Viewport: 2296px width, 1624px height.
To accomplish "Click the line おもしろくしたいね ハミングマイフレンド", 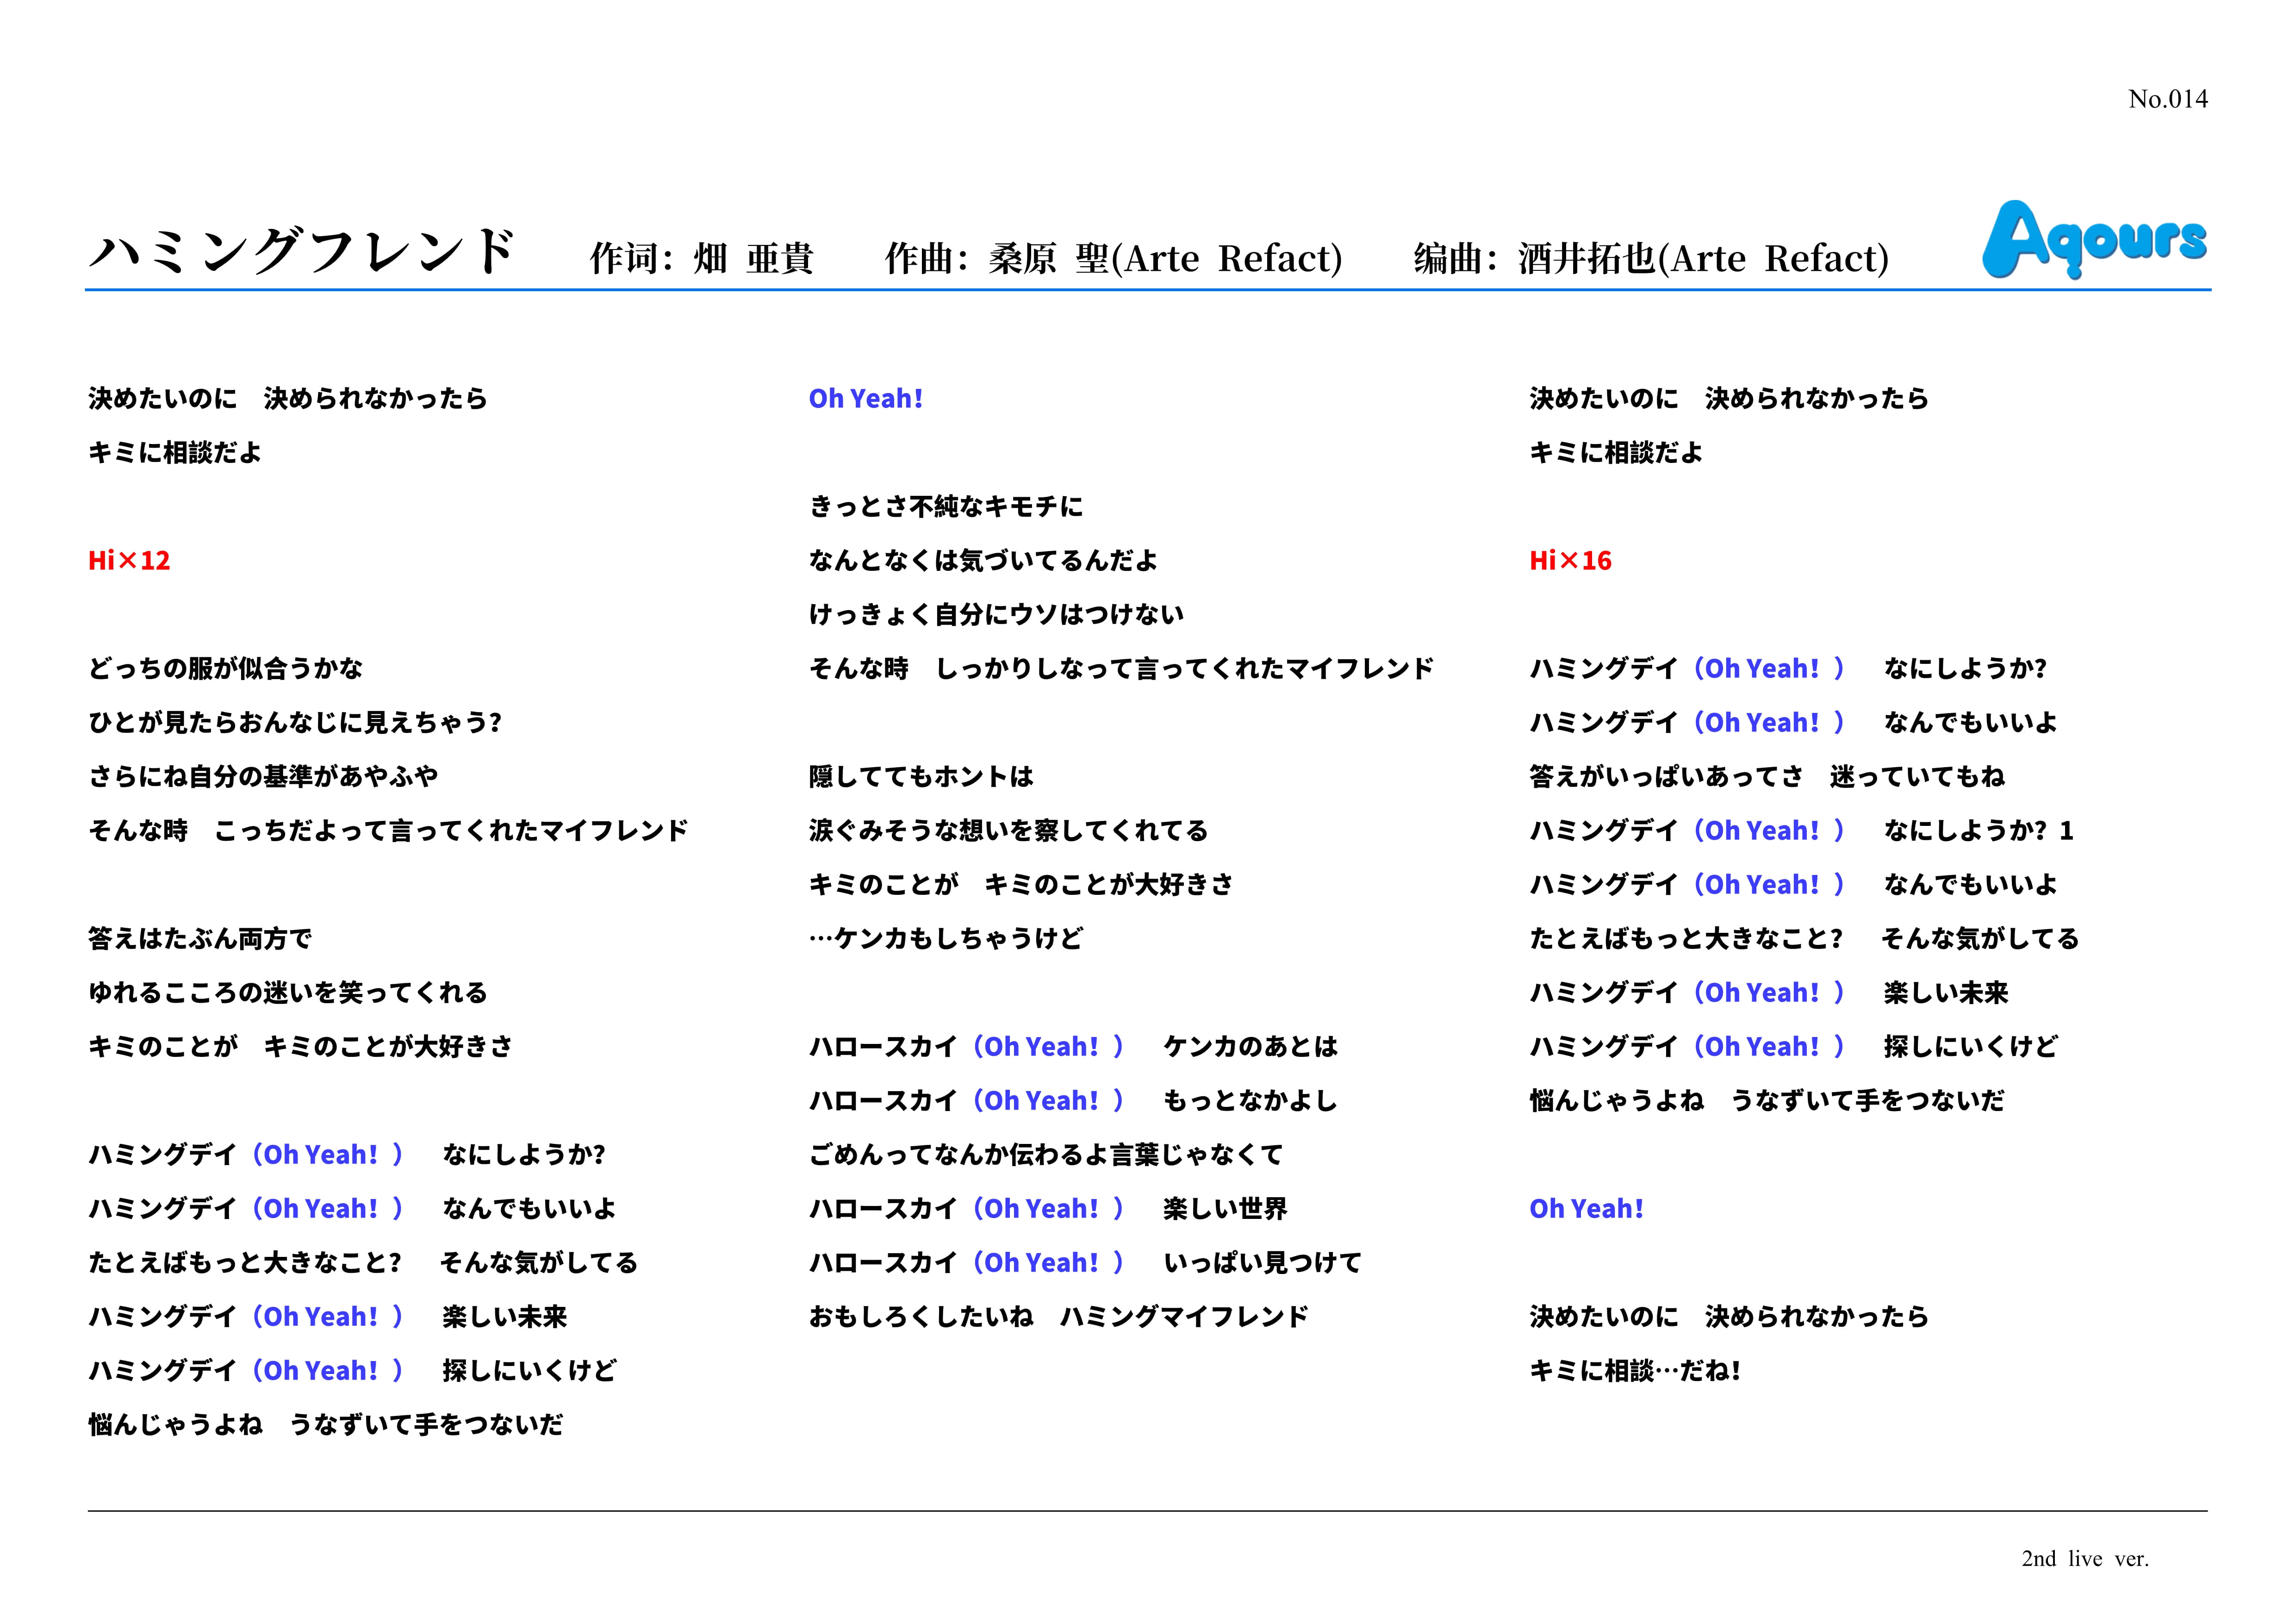I will [1058, 1316].
